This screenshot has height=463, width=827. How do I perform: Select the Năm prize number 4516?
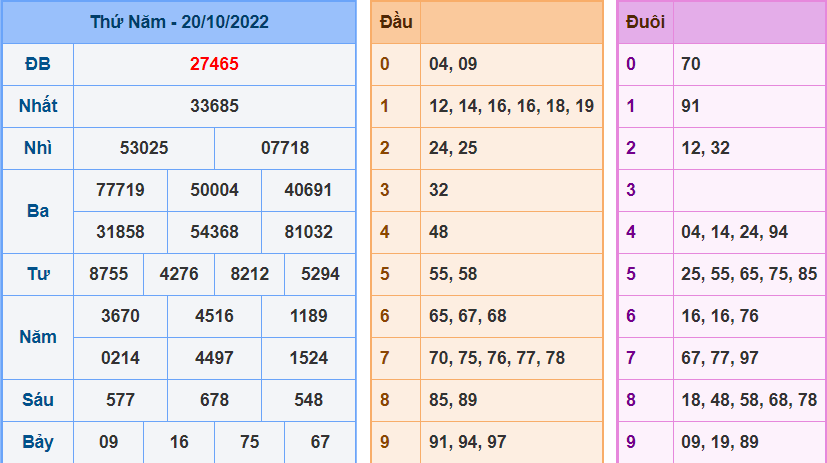214,316
